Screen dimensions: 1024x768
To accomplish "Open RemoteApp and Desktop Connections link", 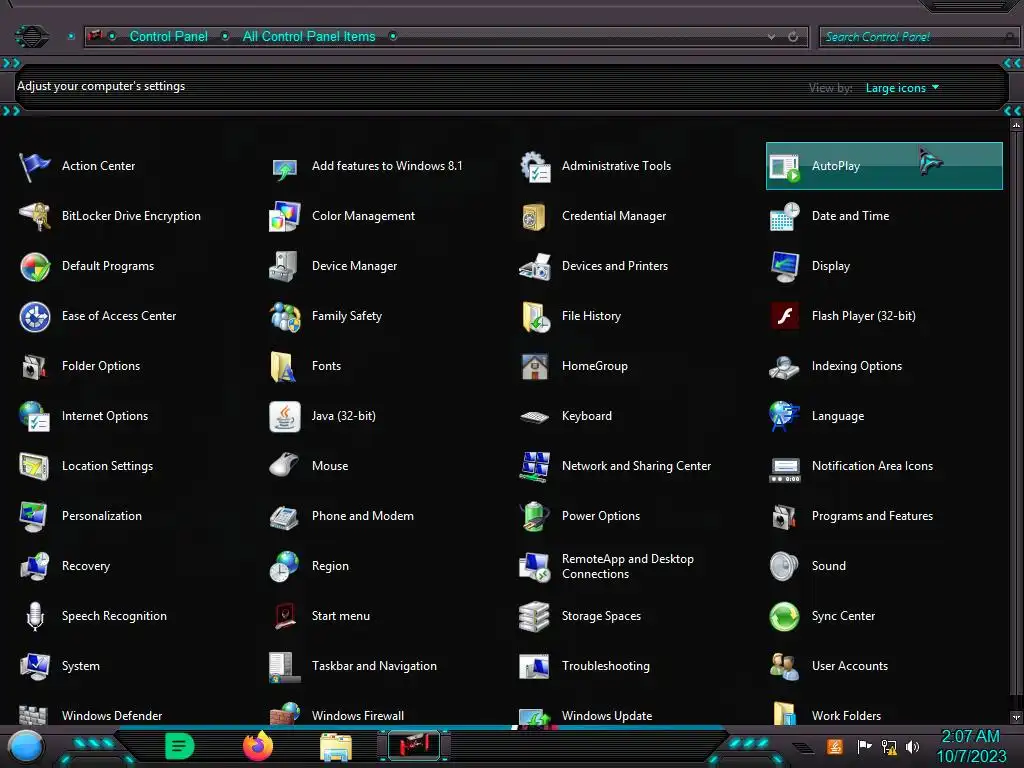I will 628,566.
